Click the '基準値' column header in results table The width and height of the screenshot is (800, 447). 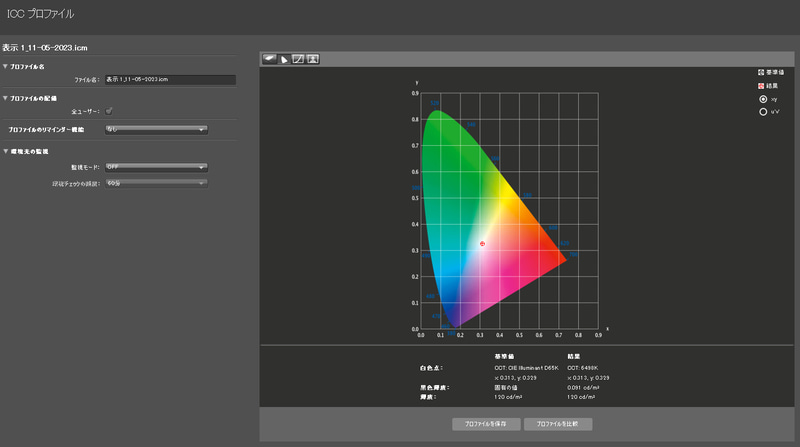click(x=504, y=356)
